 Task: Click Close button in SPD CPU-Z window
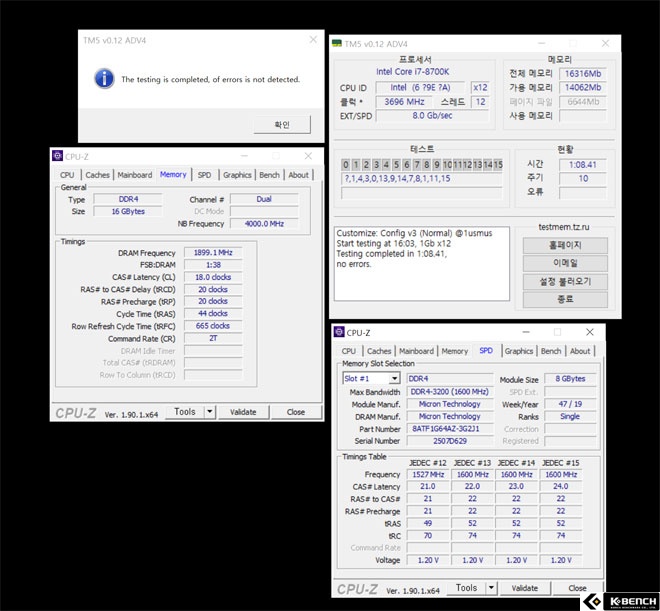click(x=578, y=588)
